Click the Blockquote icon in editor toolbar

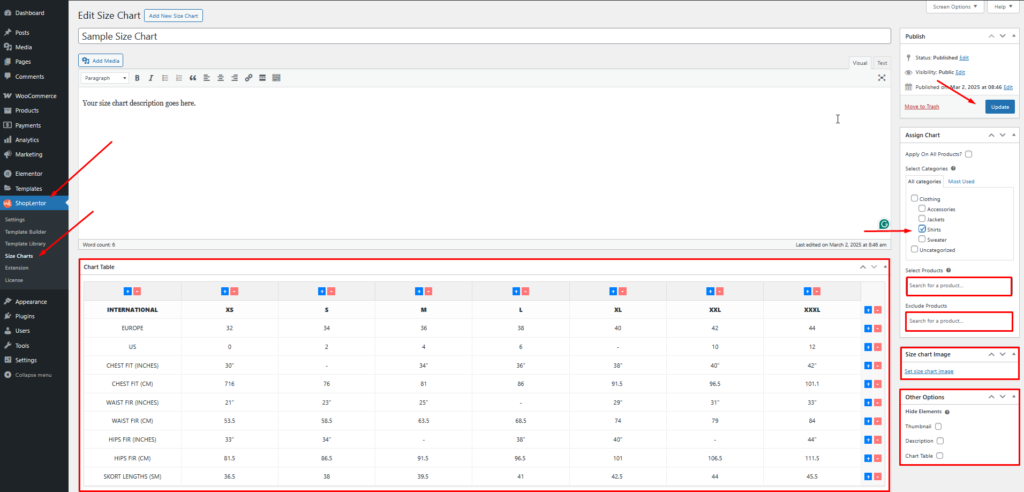[193, 78]
